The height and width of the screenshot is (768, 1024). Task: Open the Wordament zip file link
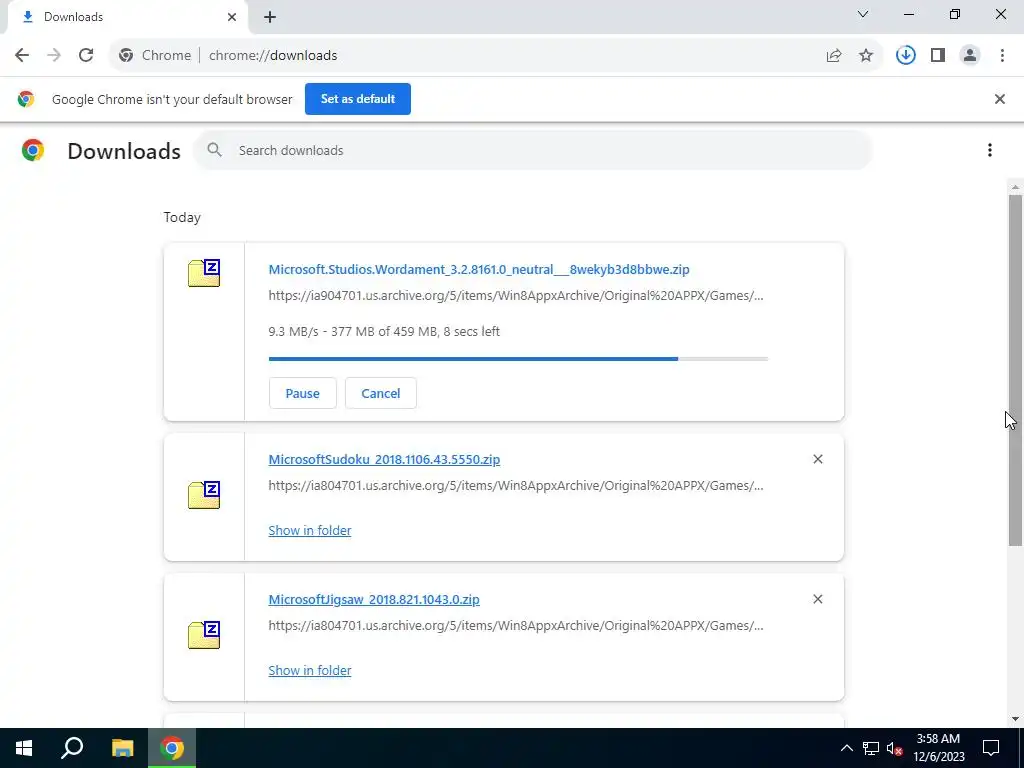[479, 269]
